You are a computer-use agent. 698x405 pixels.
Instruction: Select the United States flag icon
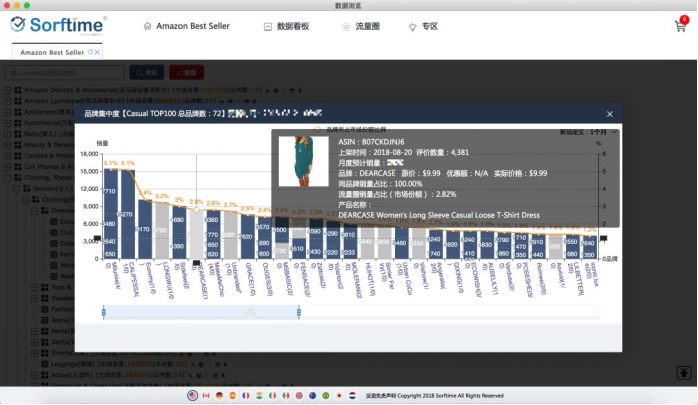tap(192, 395)
